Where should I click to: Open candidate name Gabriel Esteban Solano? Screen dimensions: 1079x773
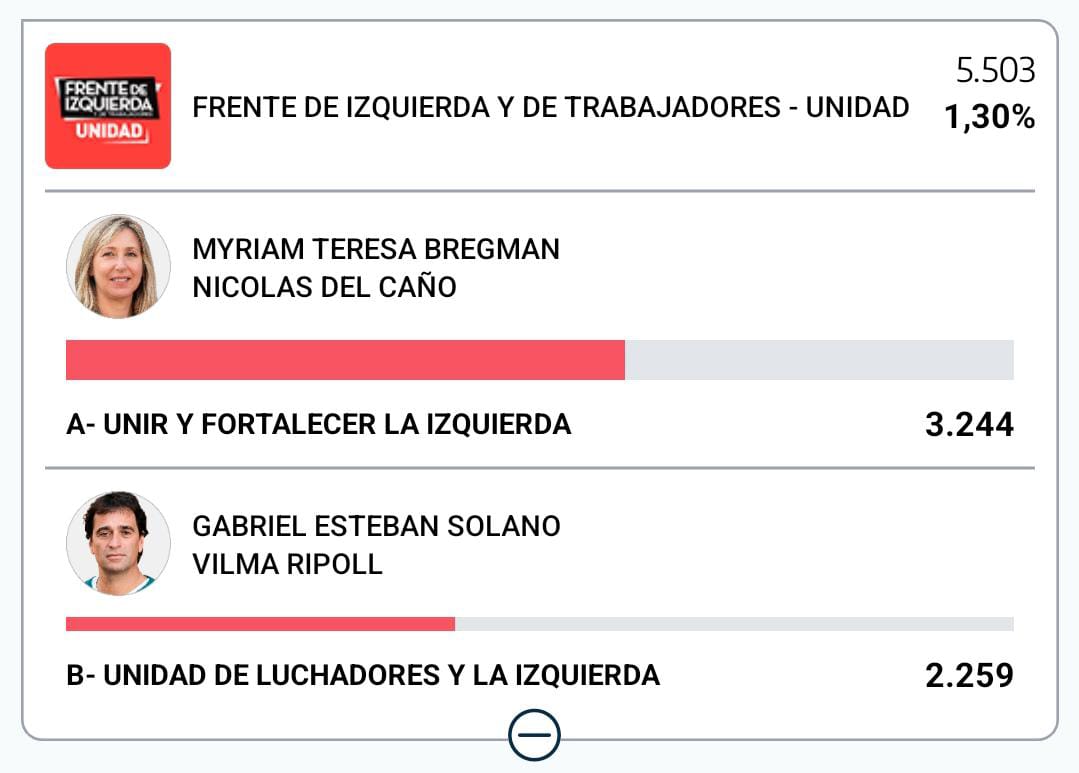click(x=376, y=526)
